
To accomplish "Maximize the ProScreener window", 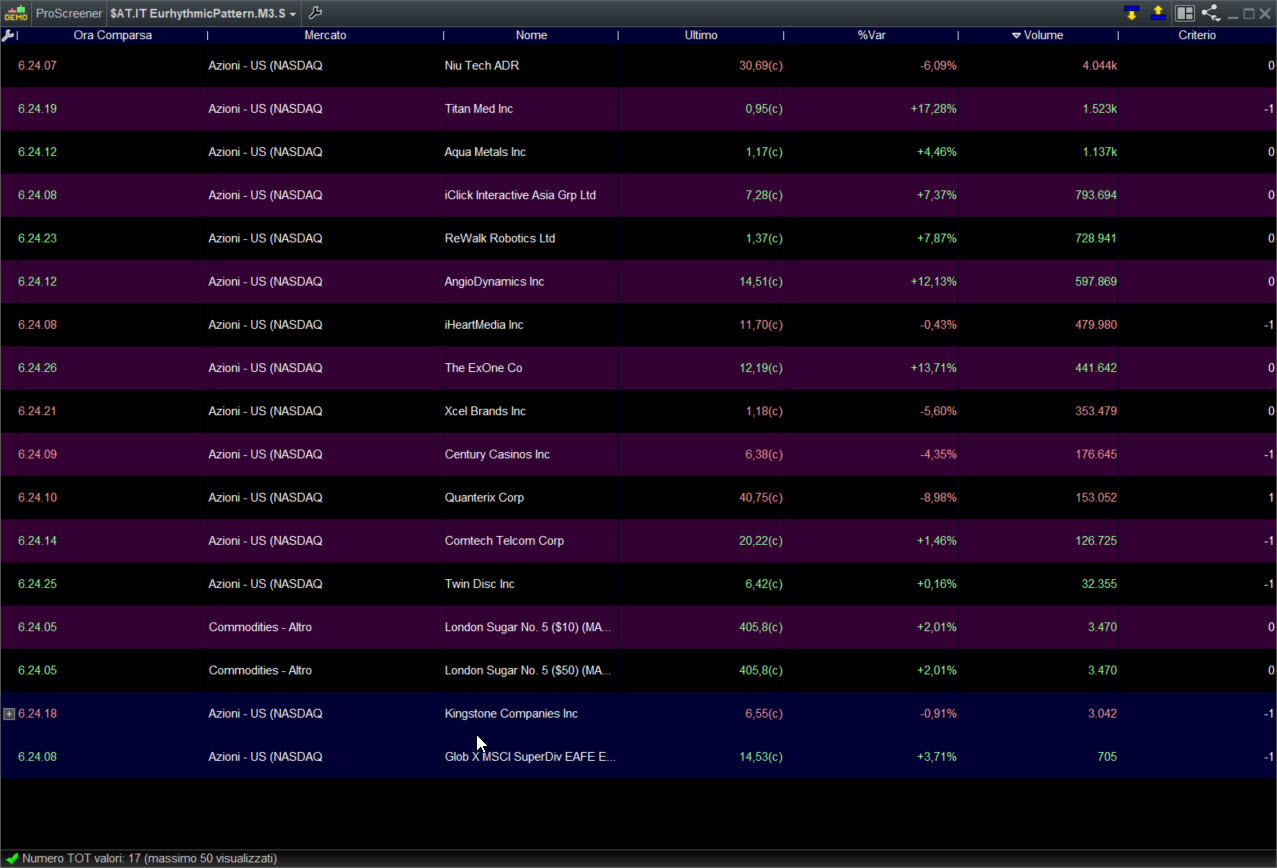I will (1249, 14).
